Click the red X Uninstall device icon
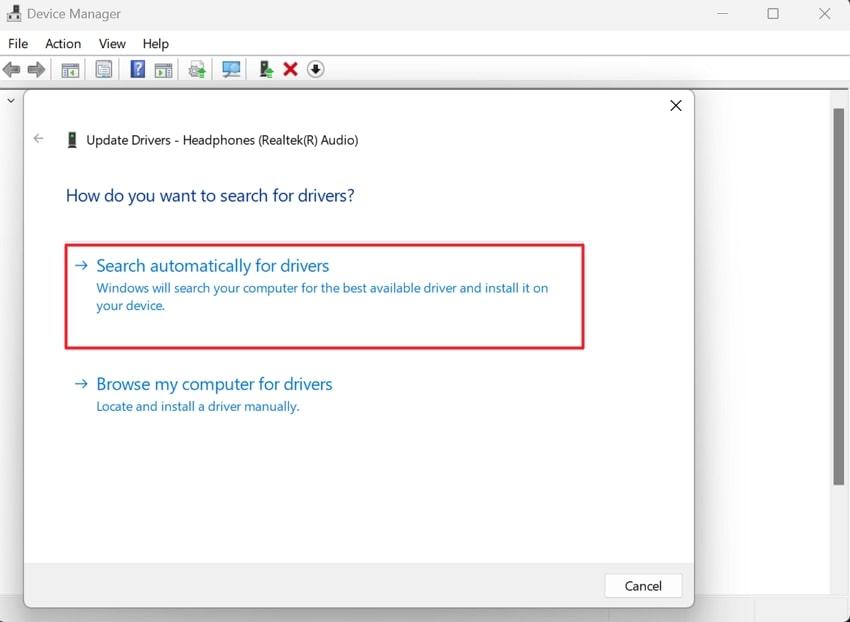Screen dimensions: 850x622 point(291,69)
